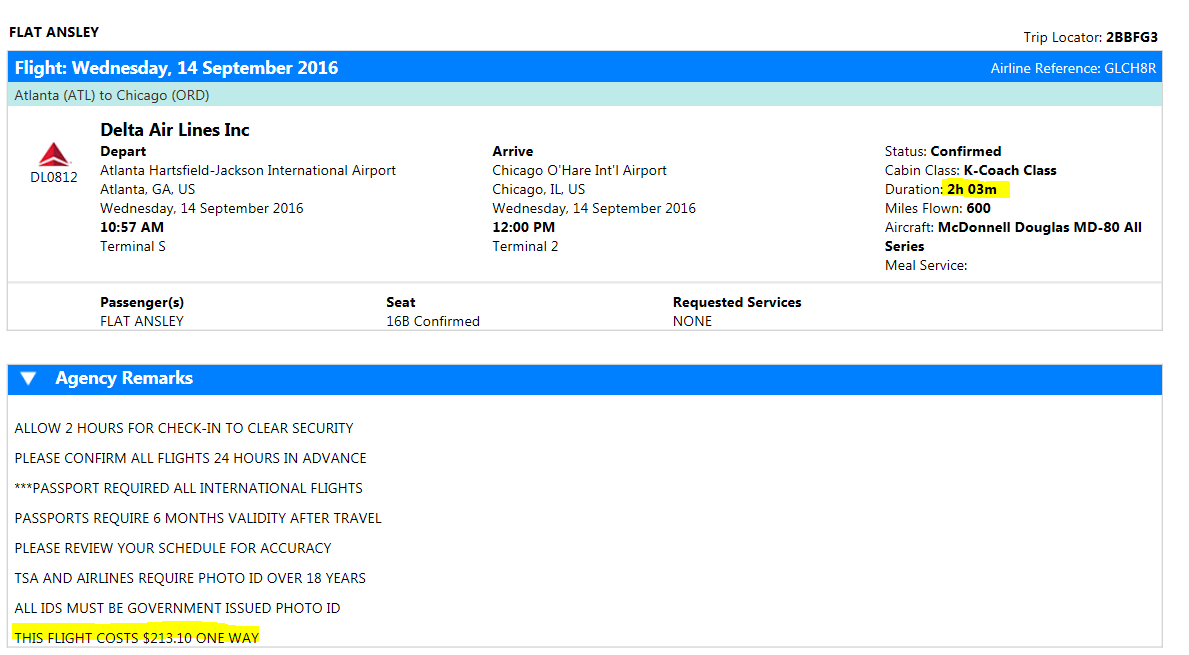
Task: Click Atlanta Hartsfield-Jackson International Airport text
Action: [248, 171]
